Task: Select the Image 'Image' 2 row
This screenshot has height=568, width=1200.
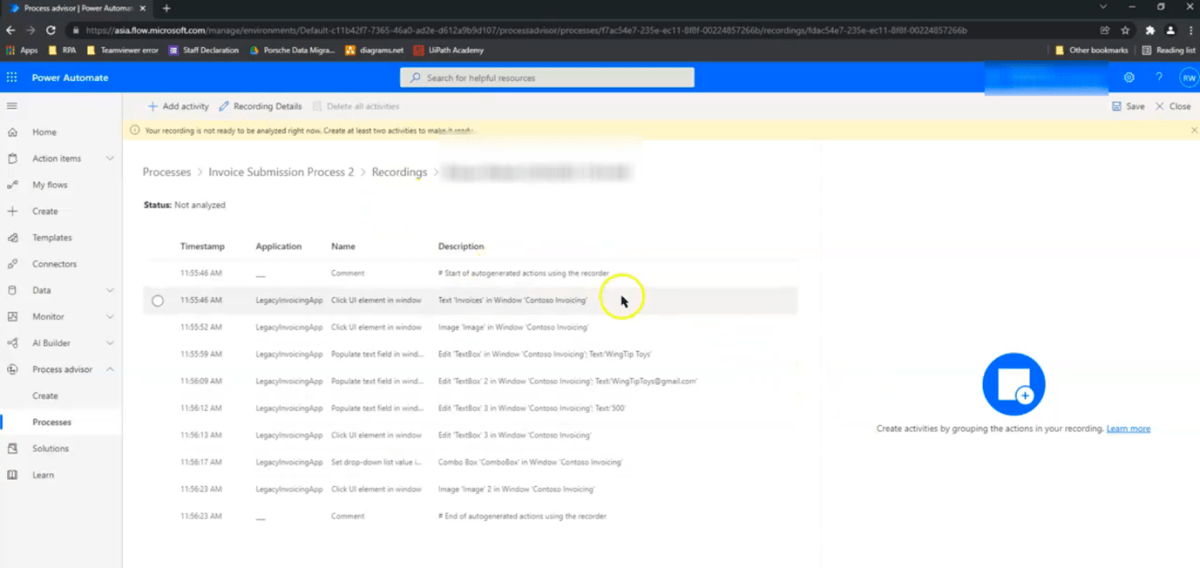Action: (x=470, y=489)
